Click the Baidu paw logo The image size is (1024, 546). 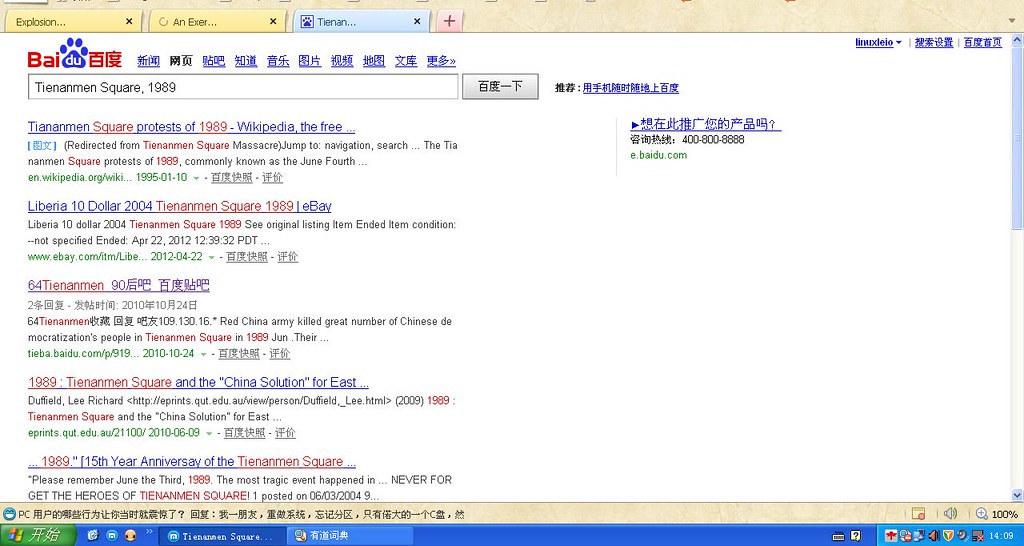(74, 54)
